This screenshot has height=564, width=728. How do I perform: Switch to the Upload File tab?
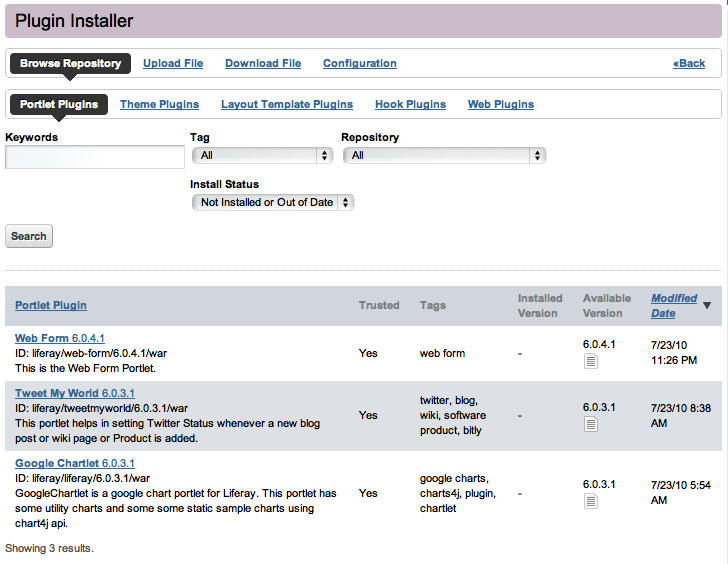pos(173,63)
